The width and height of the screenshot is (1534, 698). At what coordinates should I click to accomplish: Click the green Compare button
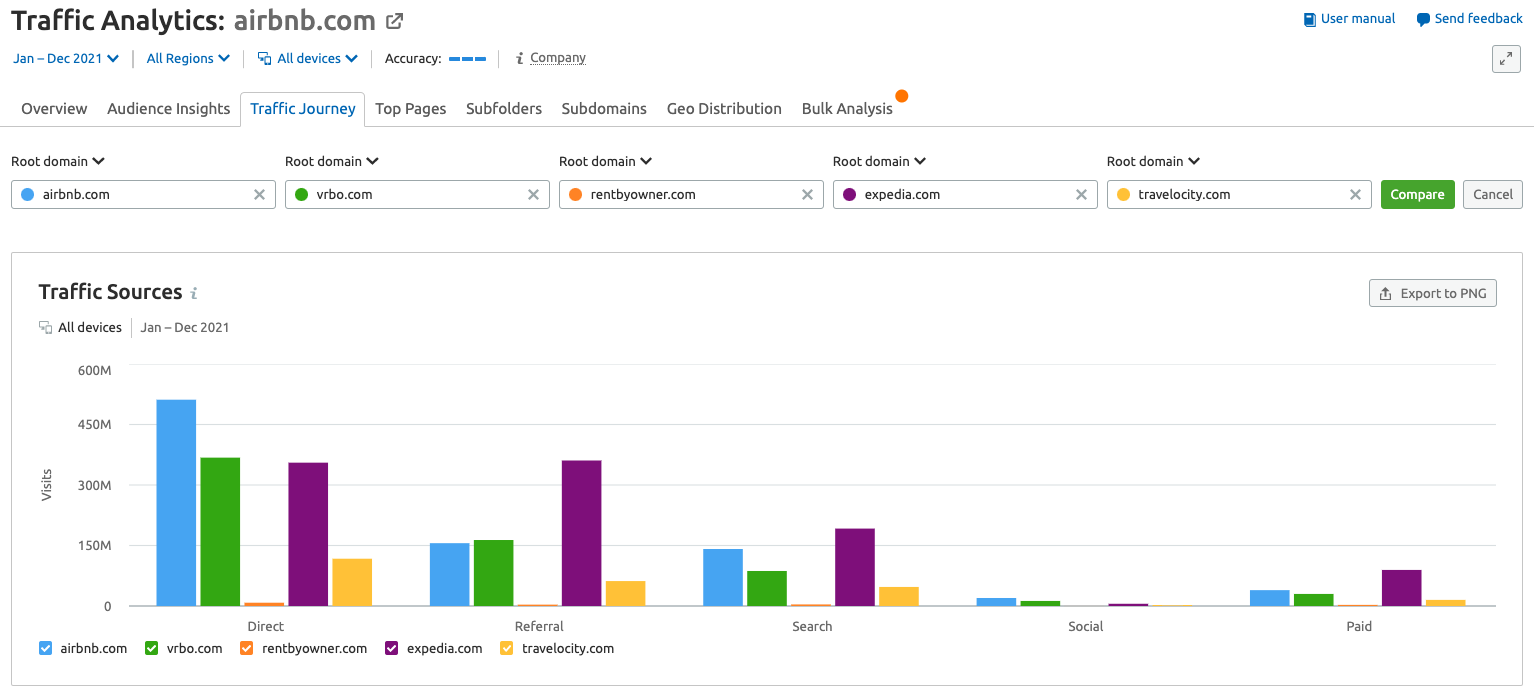pos(1417,195)
